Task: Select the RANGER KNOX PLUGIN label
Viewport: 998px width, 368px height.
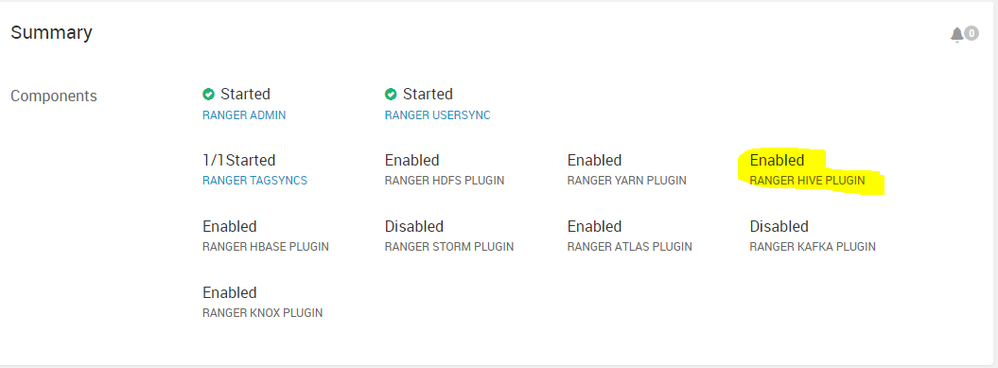Action: [x=262, y=313]
